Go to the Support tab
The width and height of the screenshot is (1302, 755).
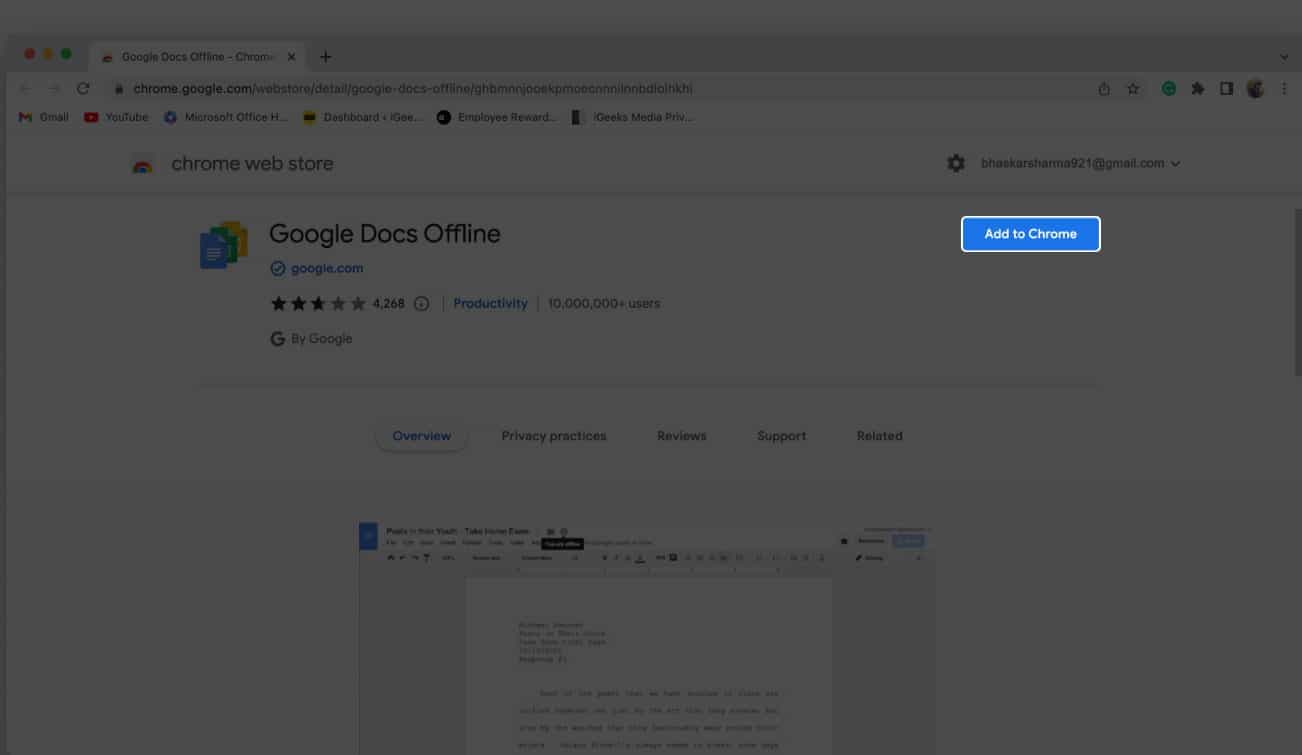pyautogui.click(x=782, y=436)
